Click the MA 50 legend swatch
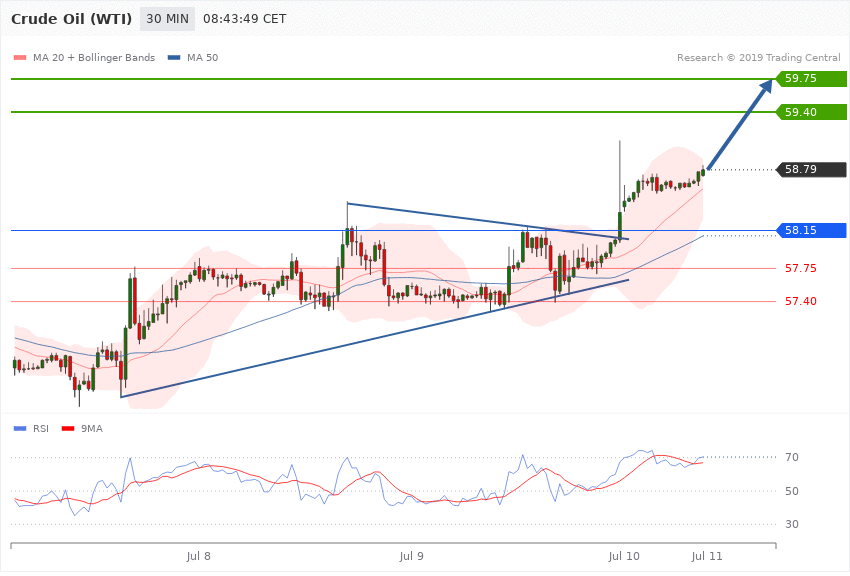 click(174, 57)
